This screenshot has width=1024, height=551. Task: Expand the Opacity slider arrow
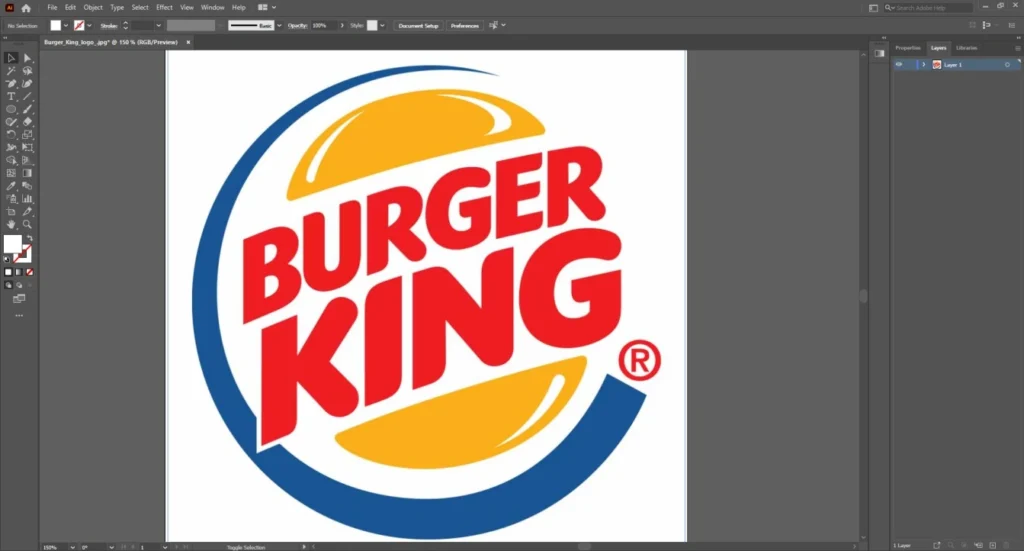342,25
